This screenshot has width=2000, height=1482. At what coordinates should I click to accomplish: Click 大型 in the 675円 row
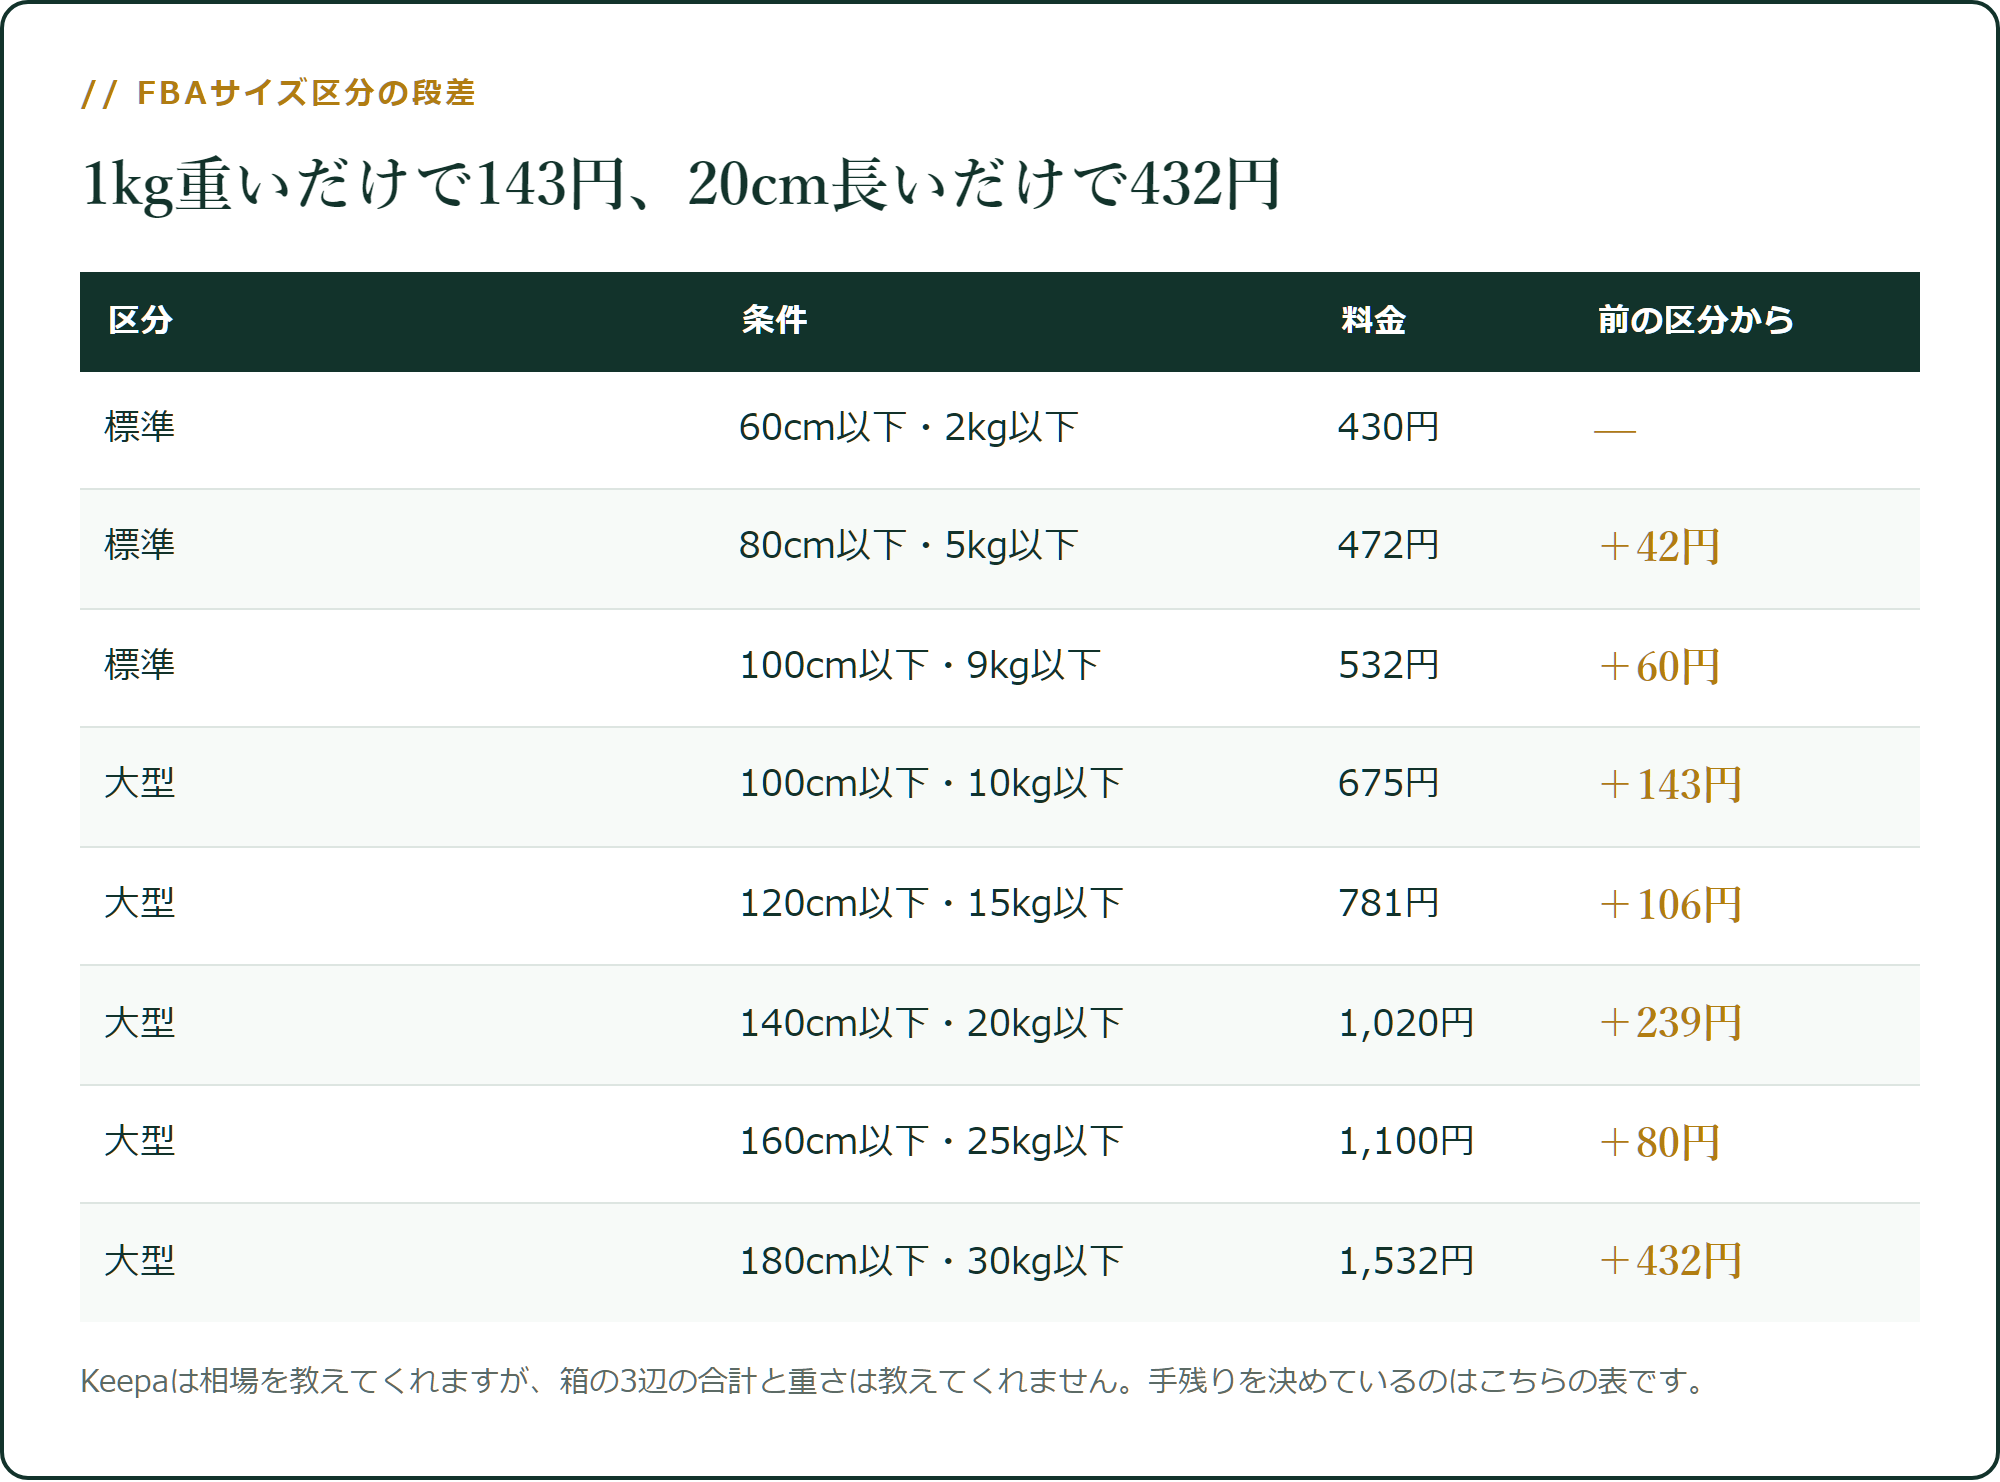click(x=140, y=783)
